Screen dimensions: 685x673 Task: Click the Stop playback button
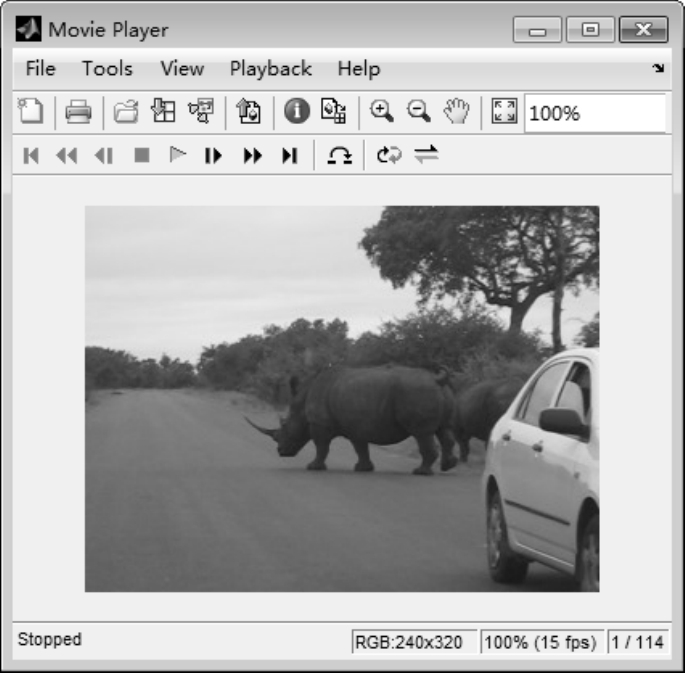pyautogui.click(x=142, y=155)
